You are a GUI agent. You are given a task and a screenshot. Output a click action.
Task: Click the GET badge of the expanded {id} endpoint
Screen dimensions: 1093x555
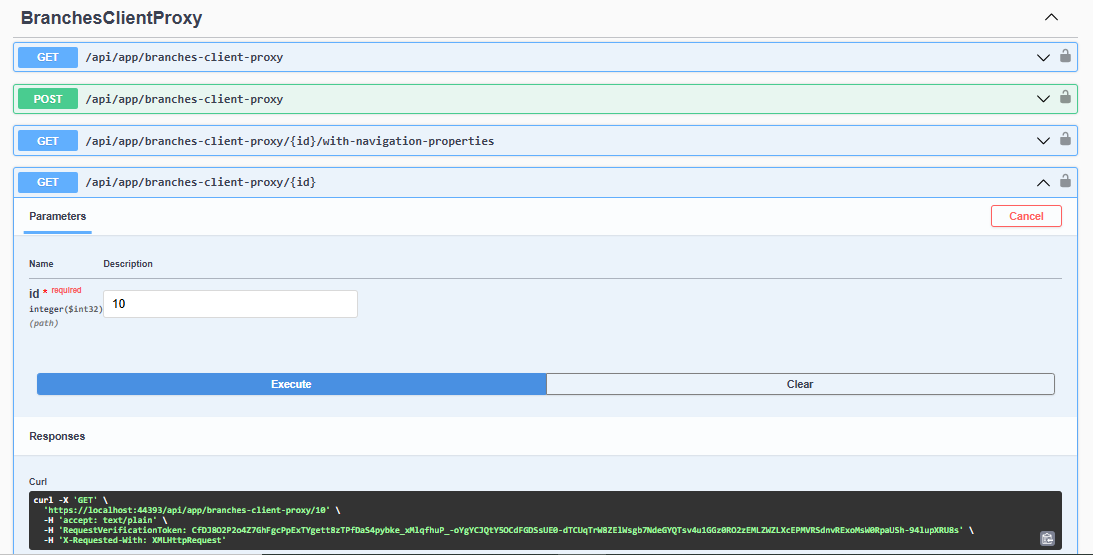(x=48, y=182)
